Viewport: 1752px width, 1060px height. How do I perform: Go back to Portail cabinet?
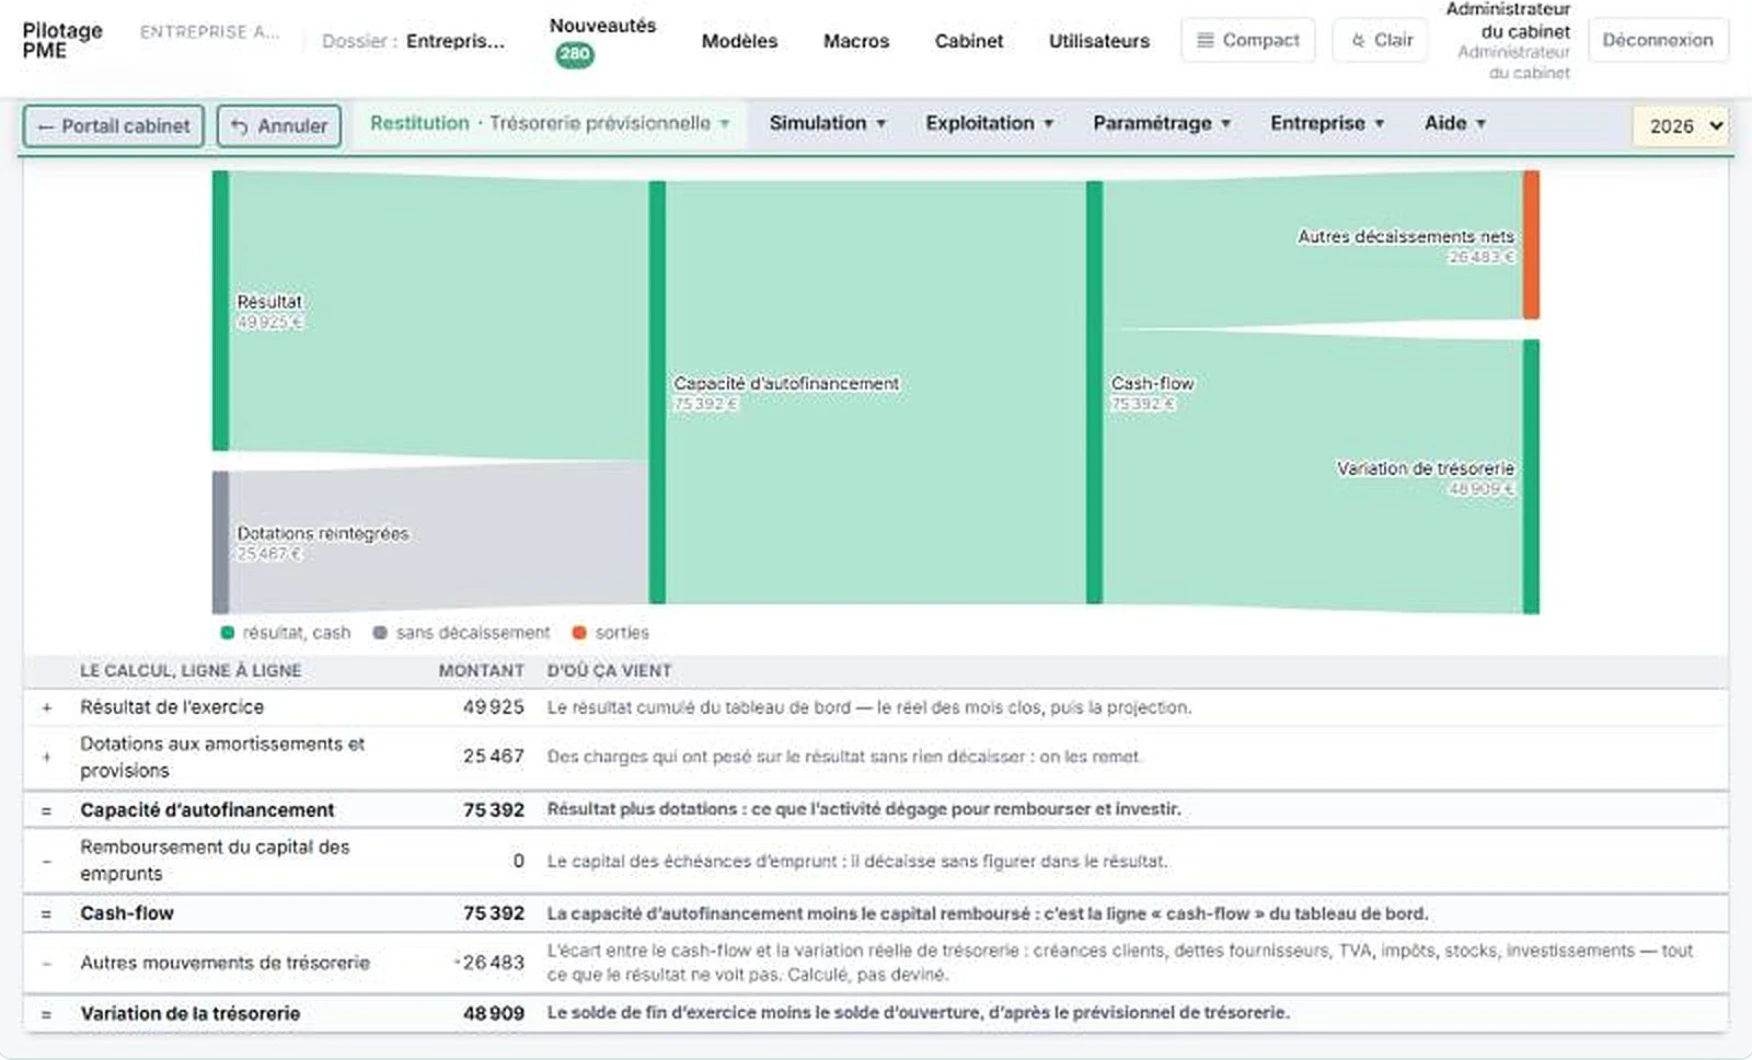[x=113, y=126]
